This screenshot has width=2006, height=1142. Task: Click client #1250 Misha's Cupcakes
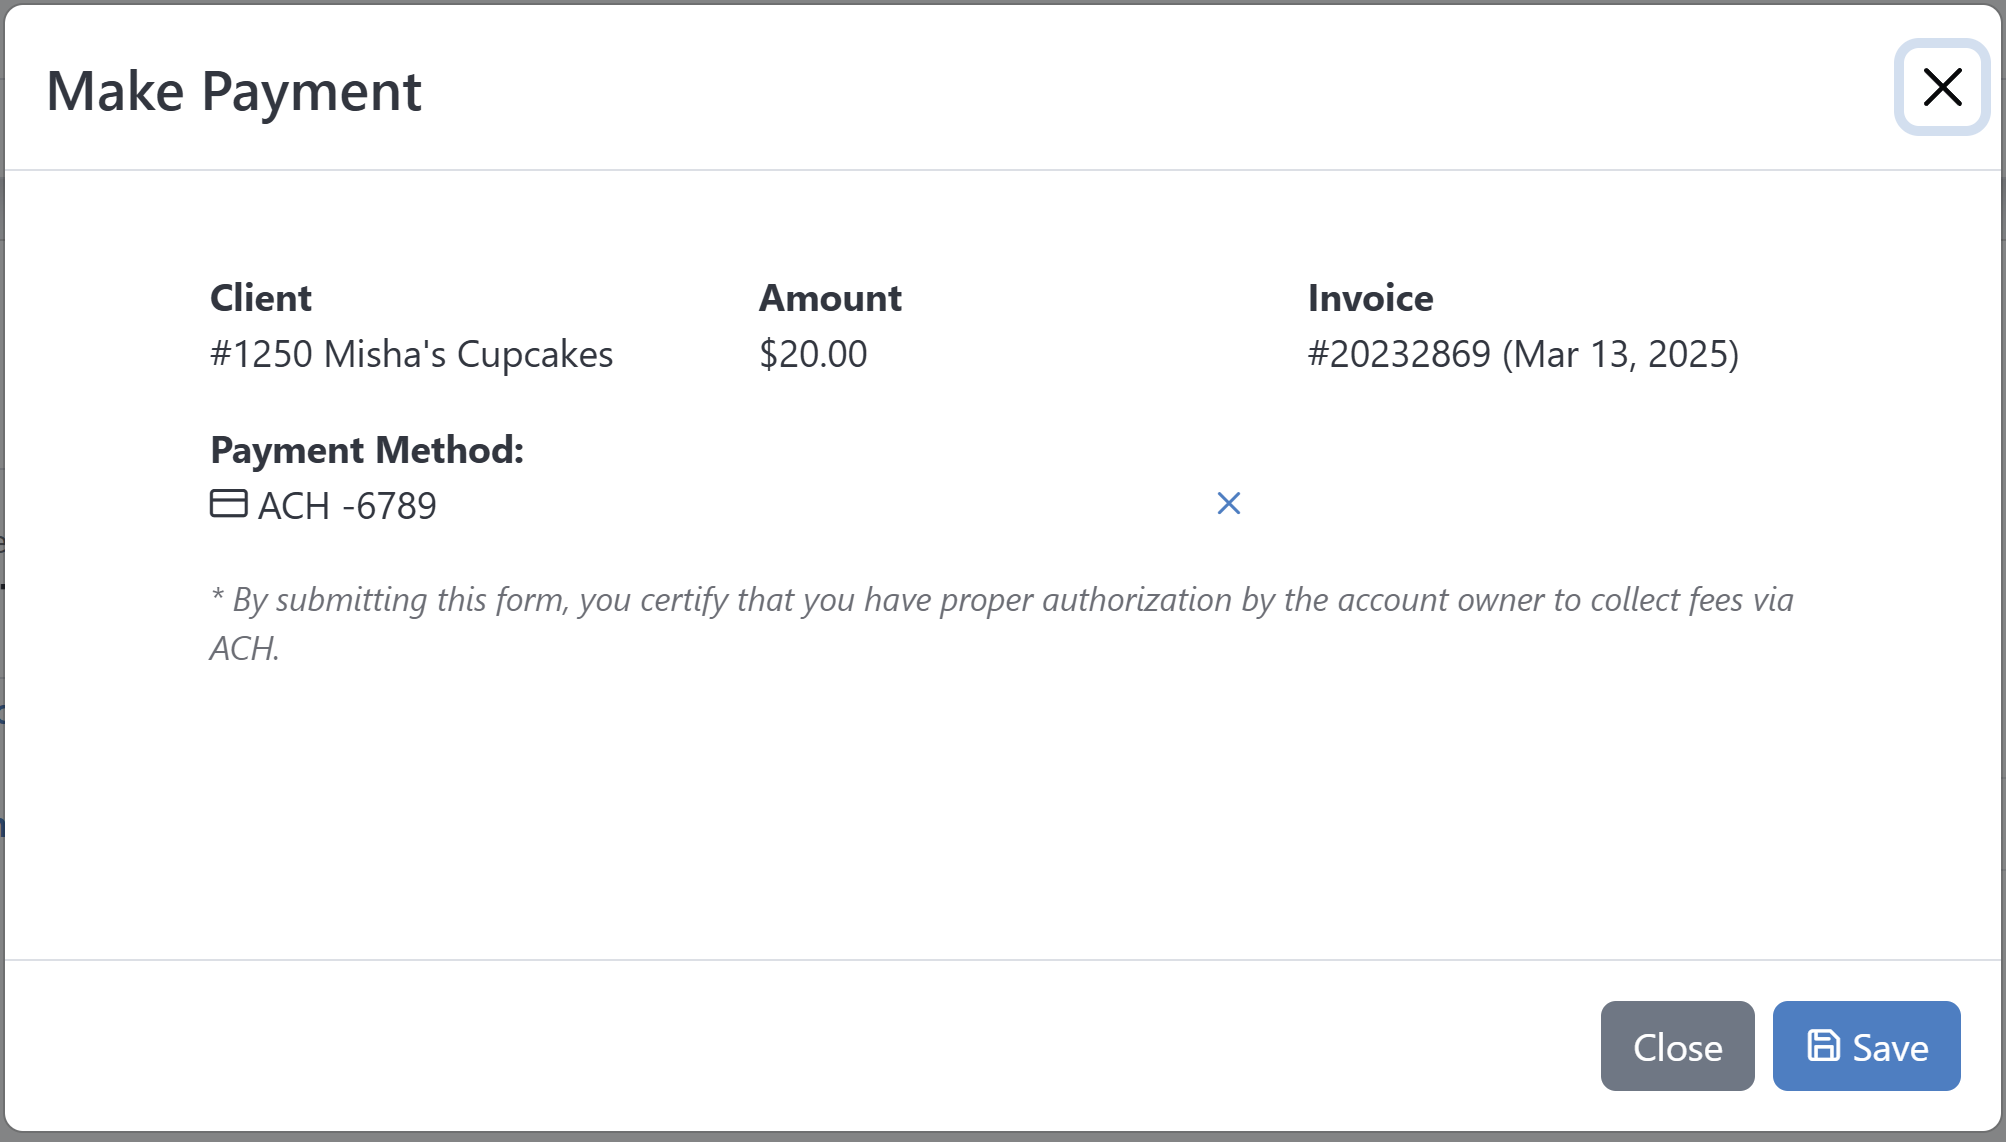click(410, 353)
